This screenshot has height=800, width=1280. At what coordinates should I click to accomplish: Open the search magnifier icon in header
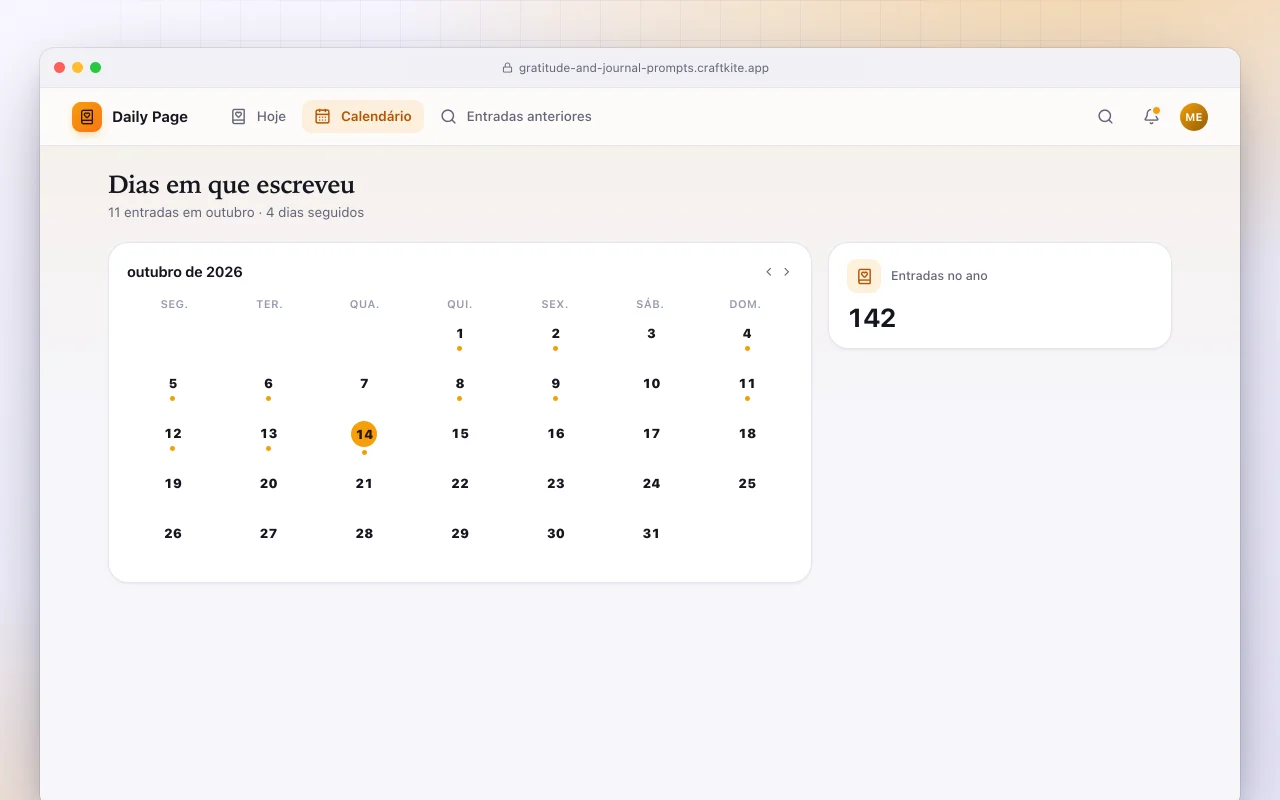[x=1105, y=117]
